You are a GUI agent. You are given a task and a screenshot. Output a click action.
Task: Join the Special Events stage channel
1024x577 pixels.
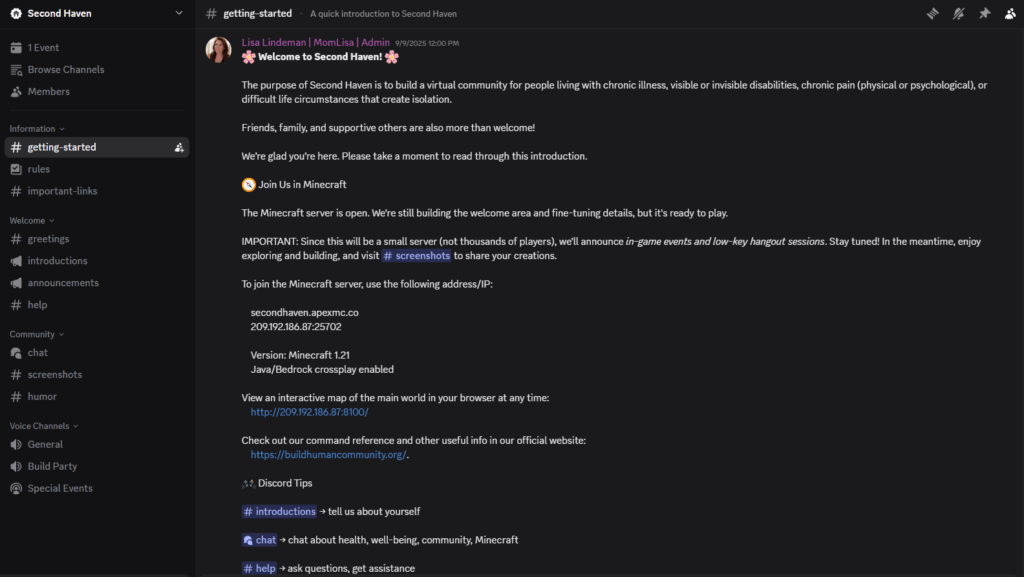tap(60, 488)
